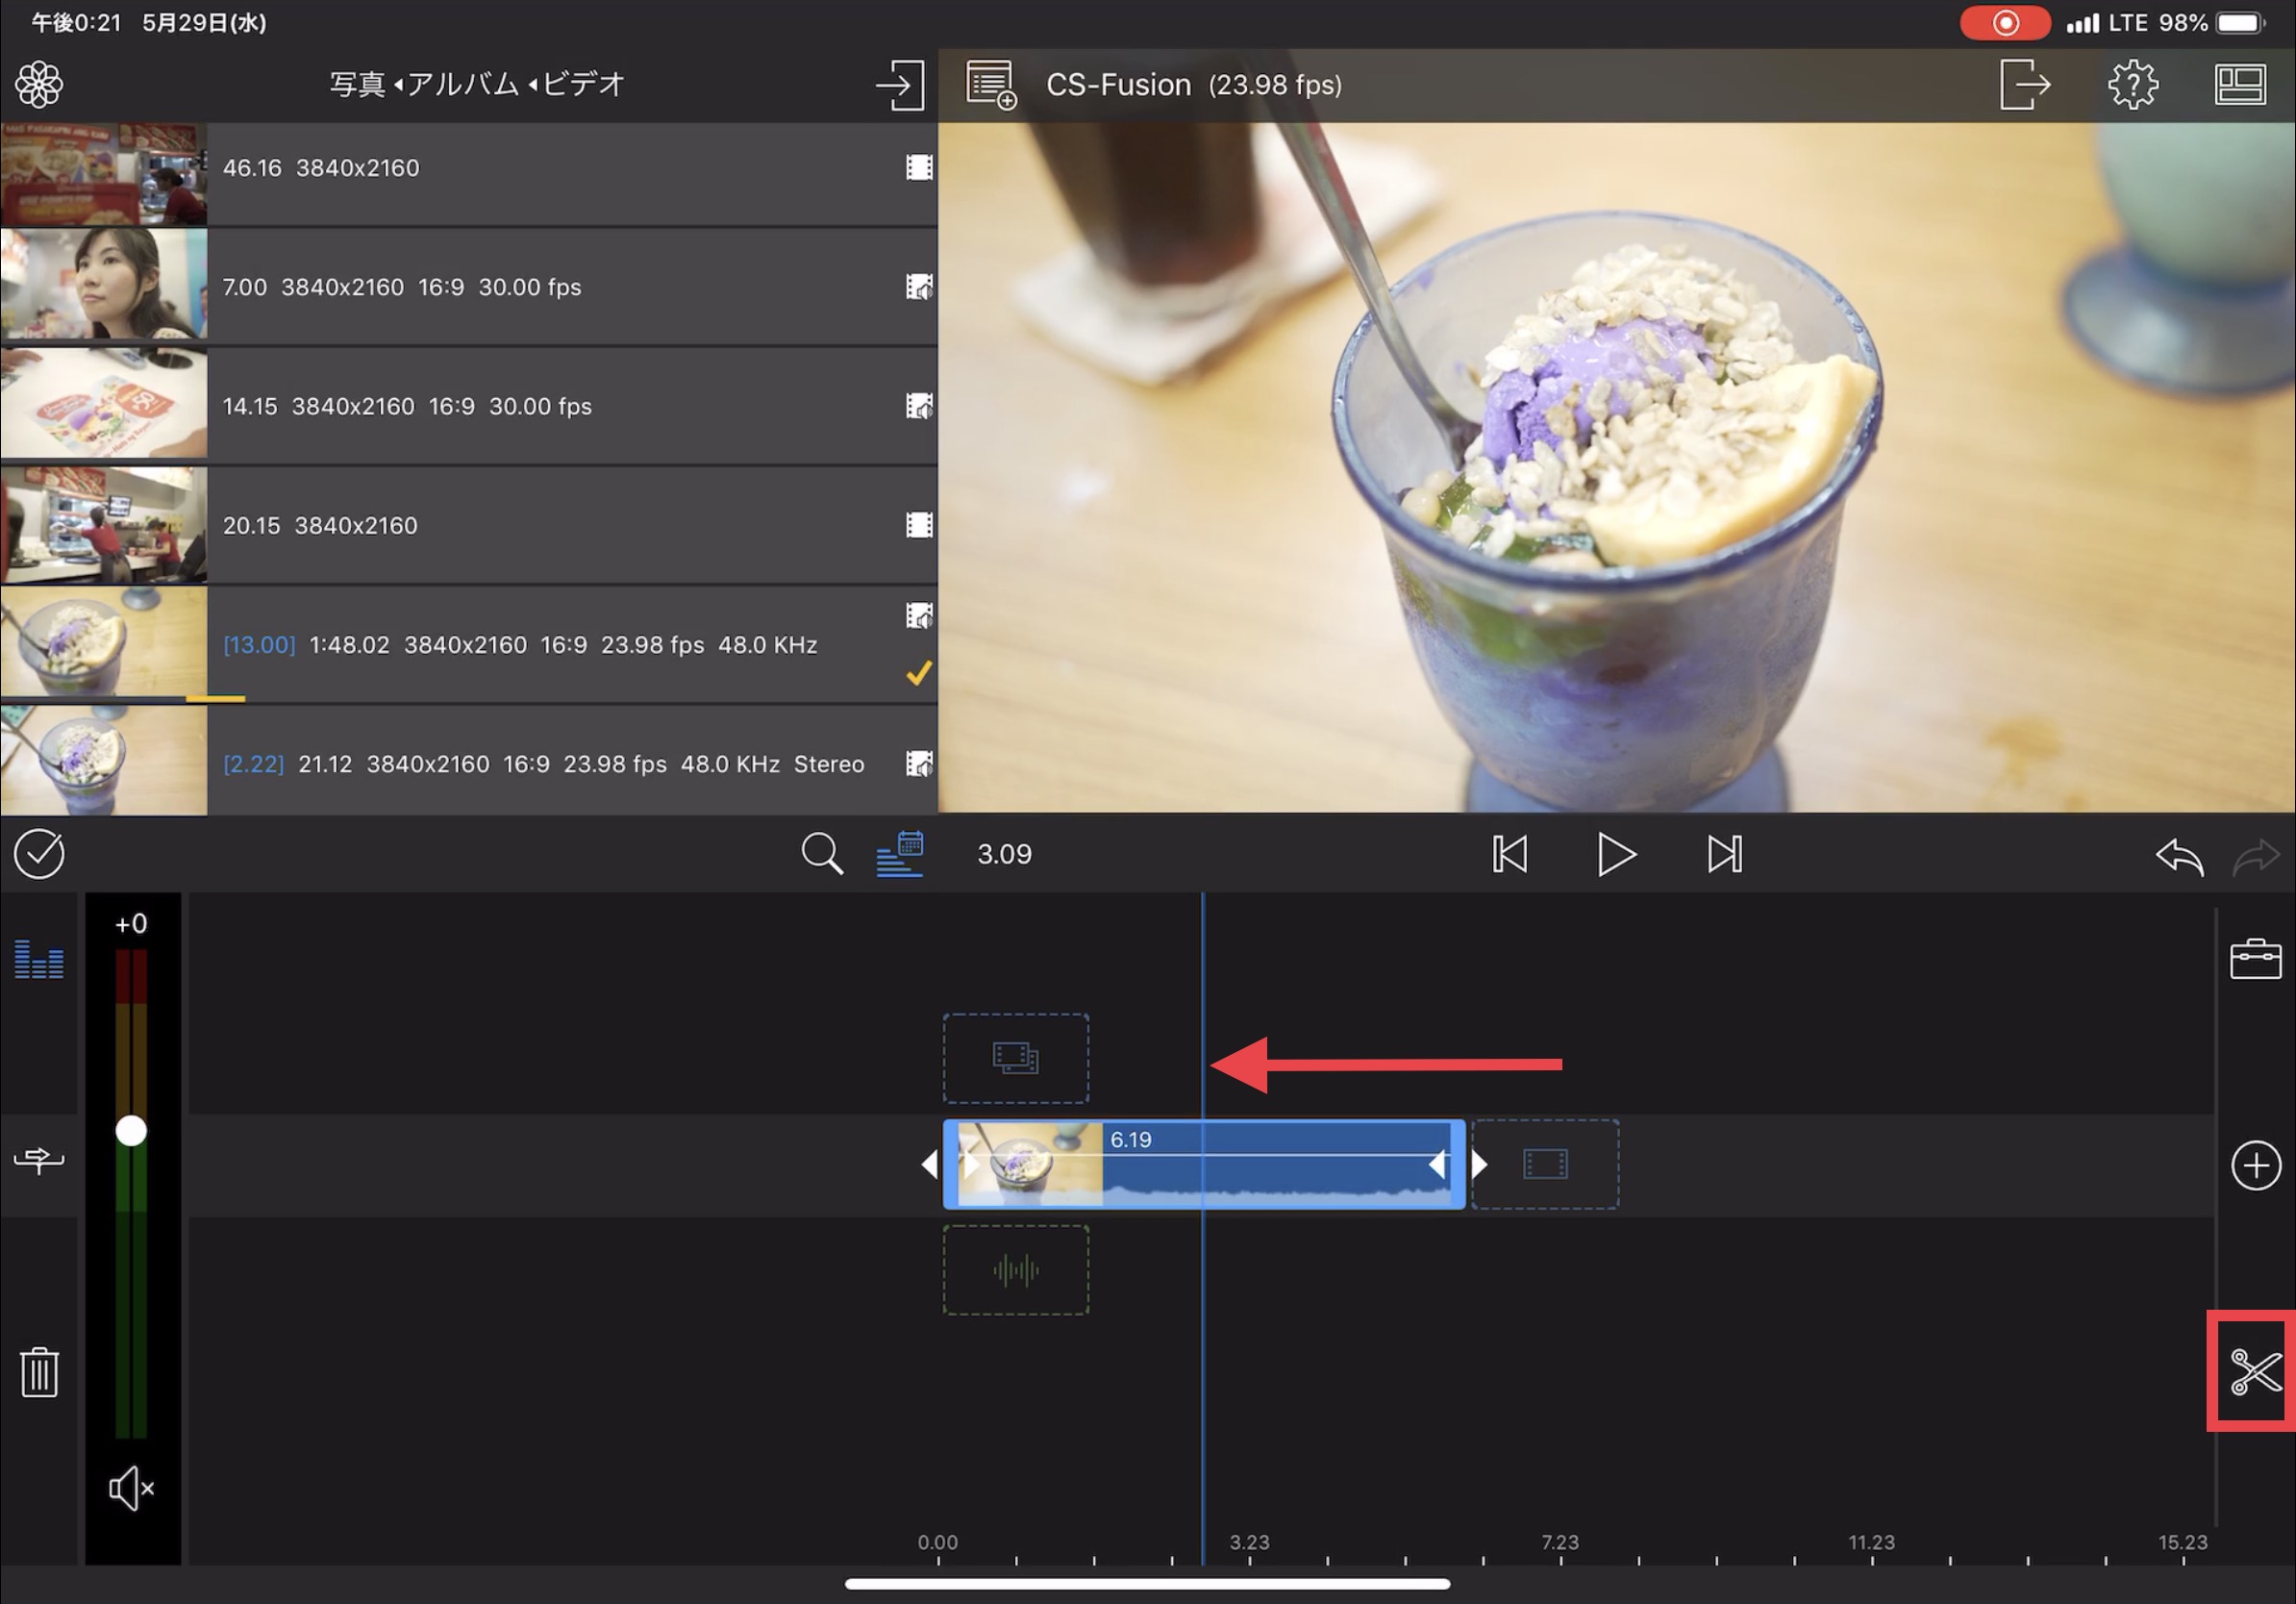Go back to アルバム breadcrumb
Viewport: 2296px width, 1604px height.
coord(462,84)
